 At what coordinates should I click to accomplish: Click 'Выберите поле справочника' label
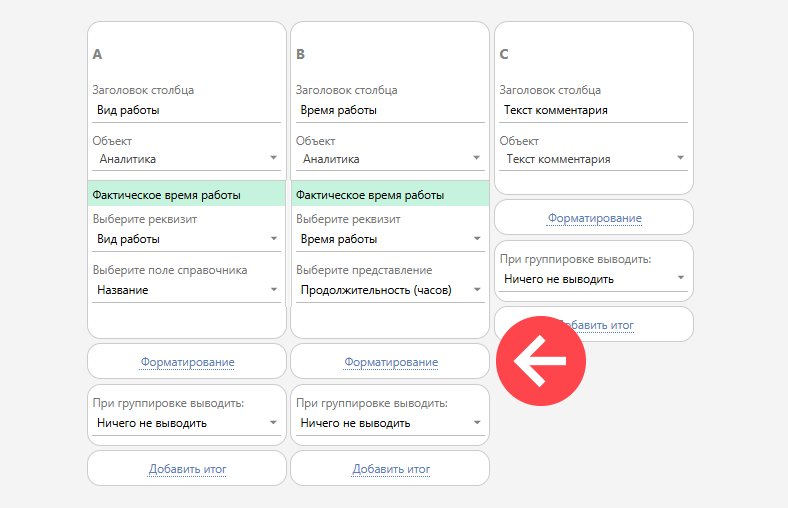click(x=170, y=270)
